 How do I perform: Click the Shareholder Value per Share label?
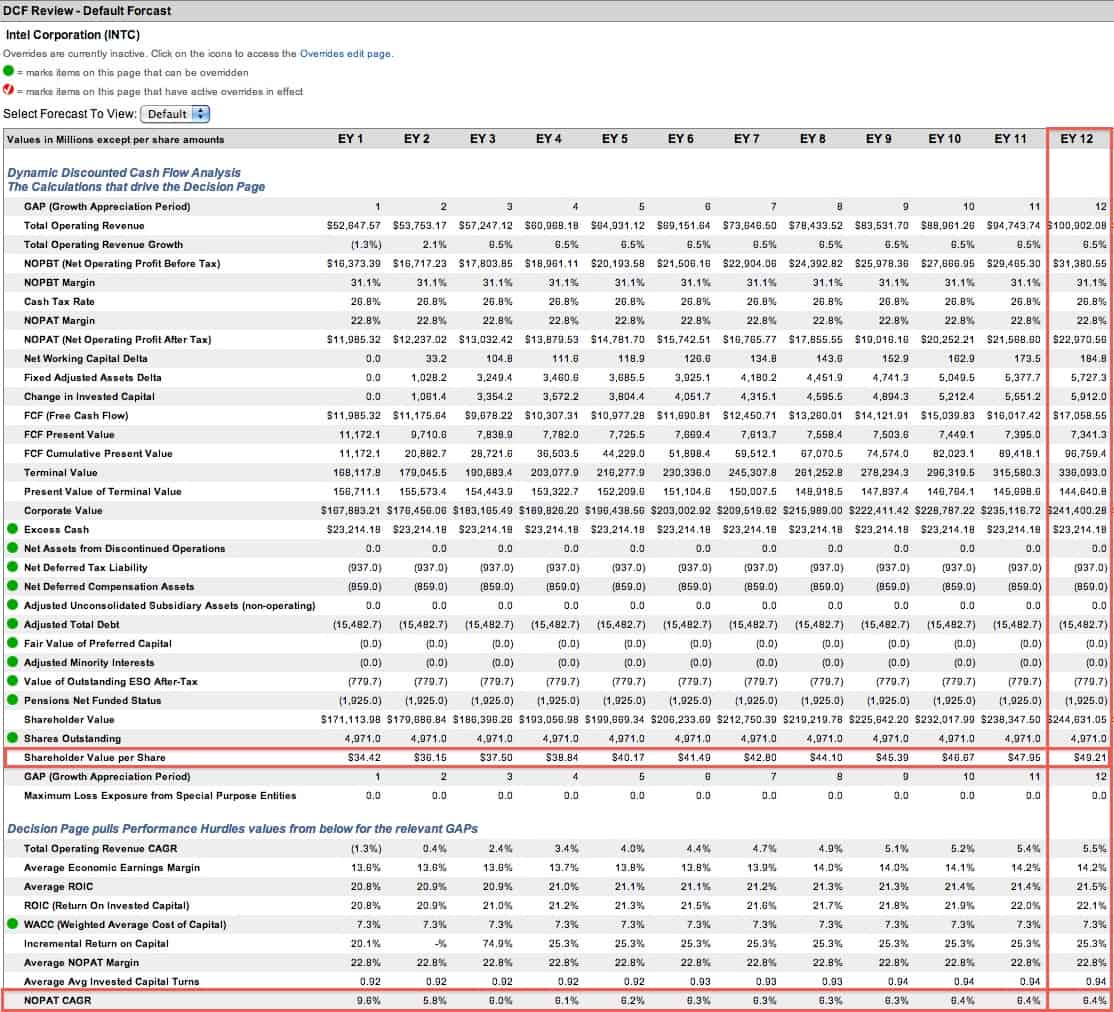click(94, 758)
